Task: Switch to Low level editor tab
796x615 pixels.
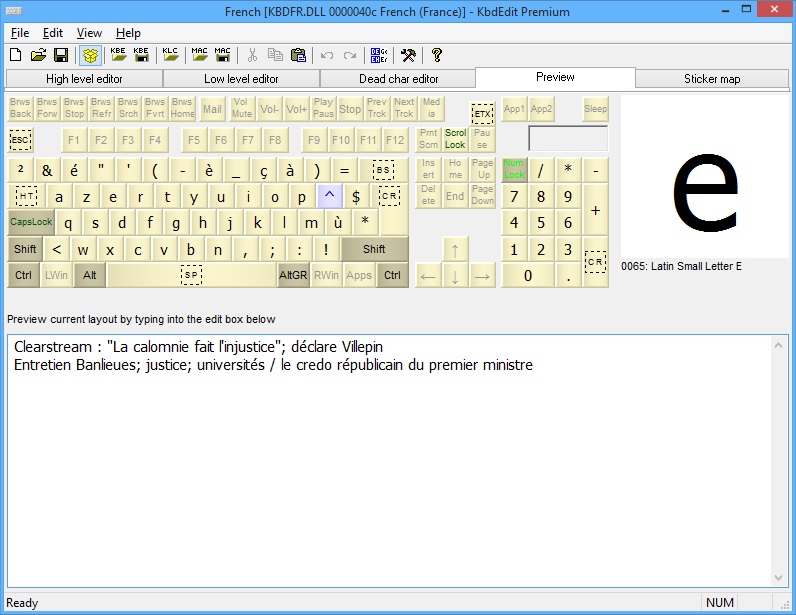Action: pos(241,79)
